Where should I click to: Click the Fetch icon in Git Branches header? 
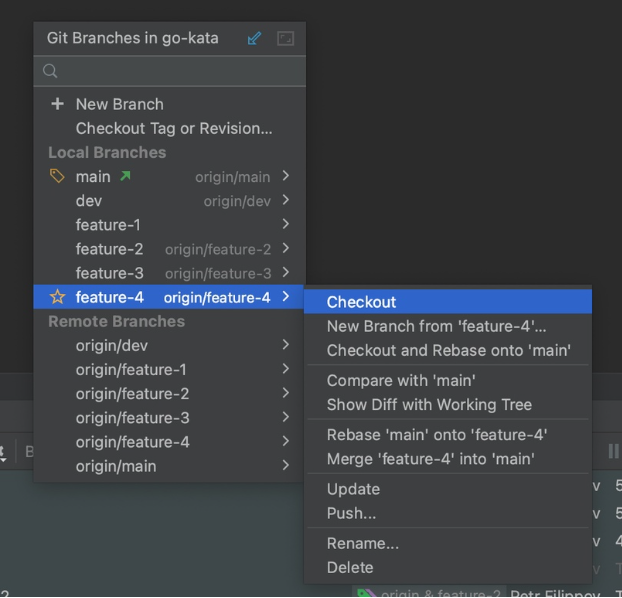[x=254, y=39]
